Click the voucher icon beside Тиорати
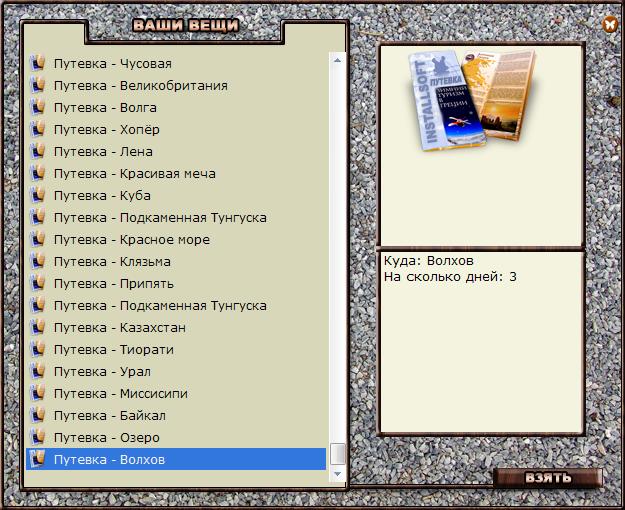The height and width of the screenshot is (510, 625). point(37,349)
